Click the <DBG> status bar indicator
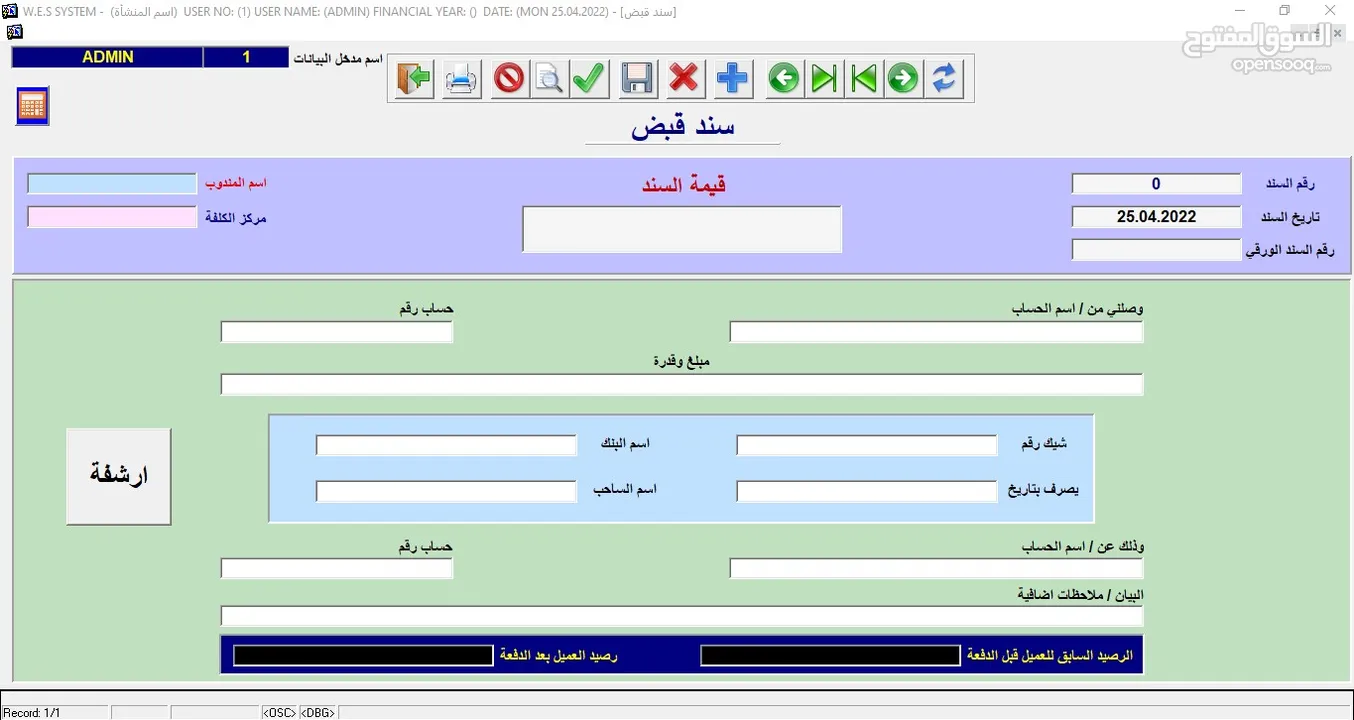1354x720 pixels. 318,713
